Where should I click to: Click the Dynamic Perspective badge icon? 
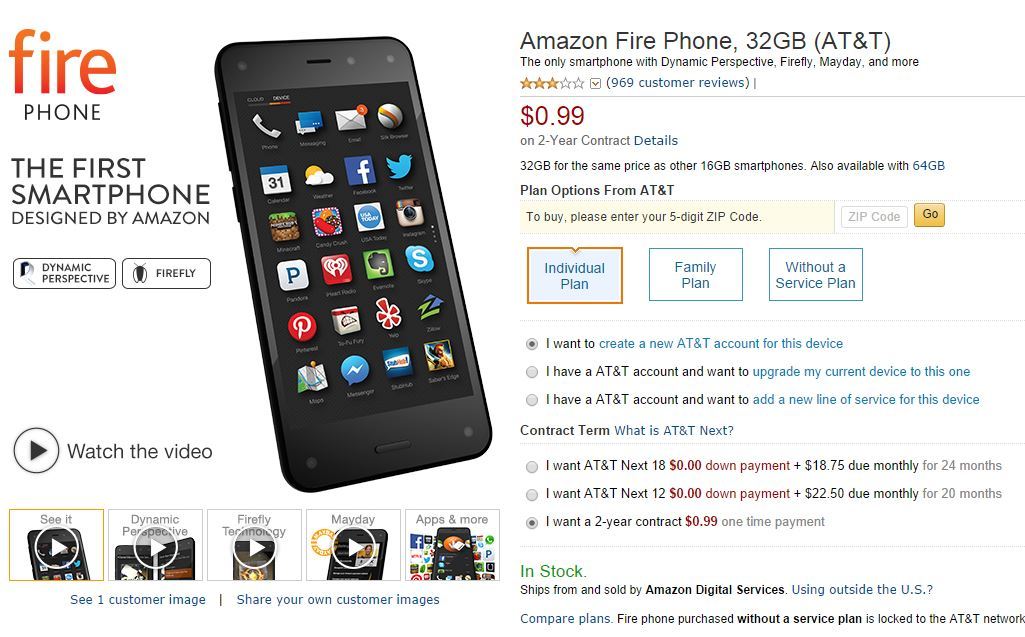click(64, 273)
